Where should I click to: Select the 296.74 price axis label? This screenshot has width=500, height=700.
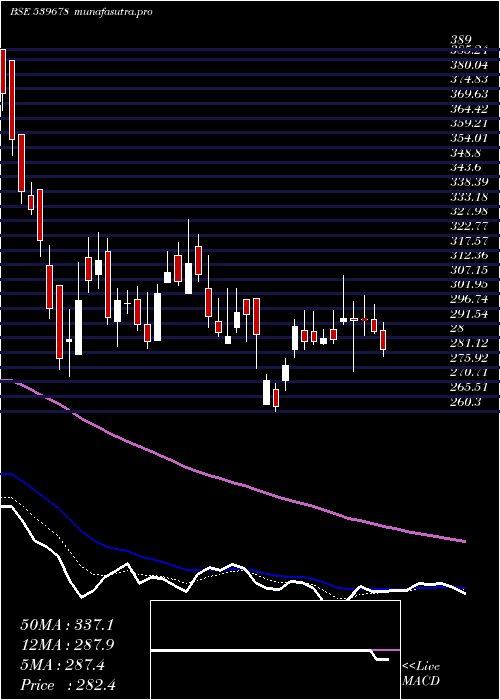point(469,299)
